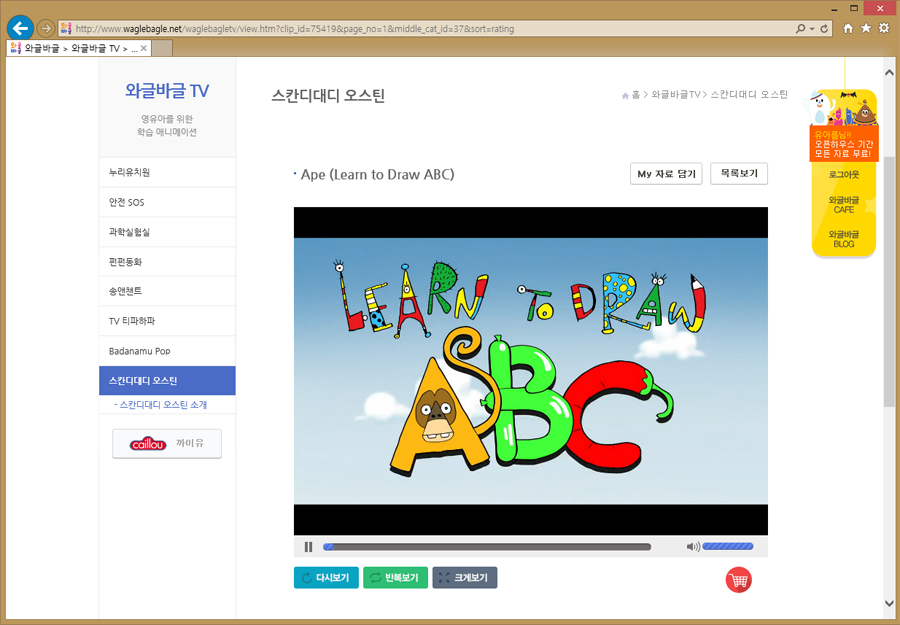Click the 와글바글 TV sidebar heading
Image resolution: width=900 pixels, height=625 pixels.
(x=167, y=91)
